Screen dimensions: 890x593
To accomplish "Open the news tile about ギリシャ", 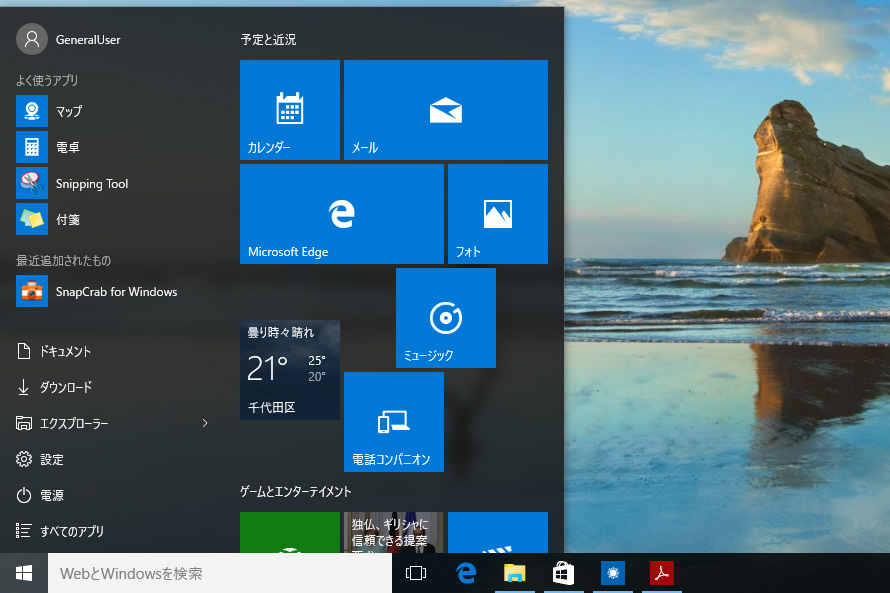I will click(x=394, y=532).
